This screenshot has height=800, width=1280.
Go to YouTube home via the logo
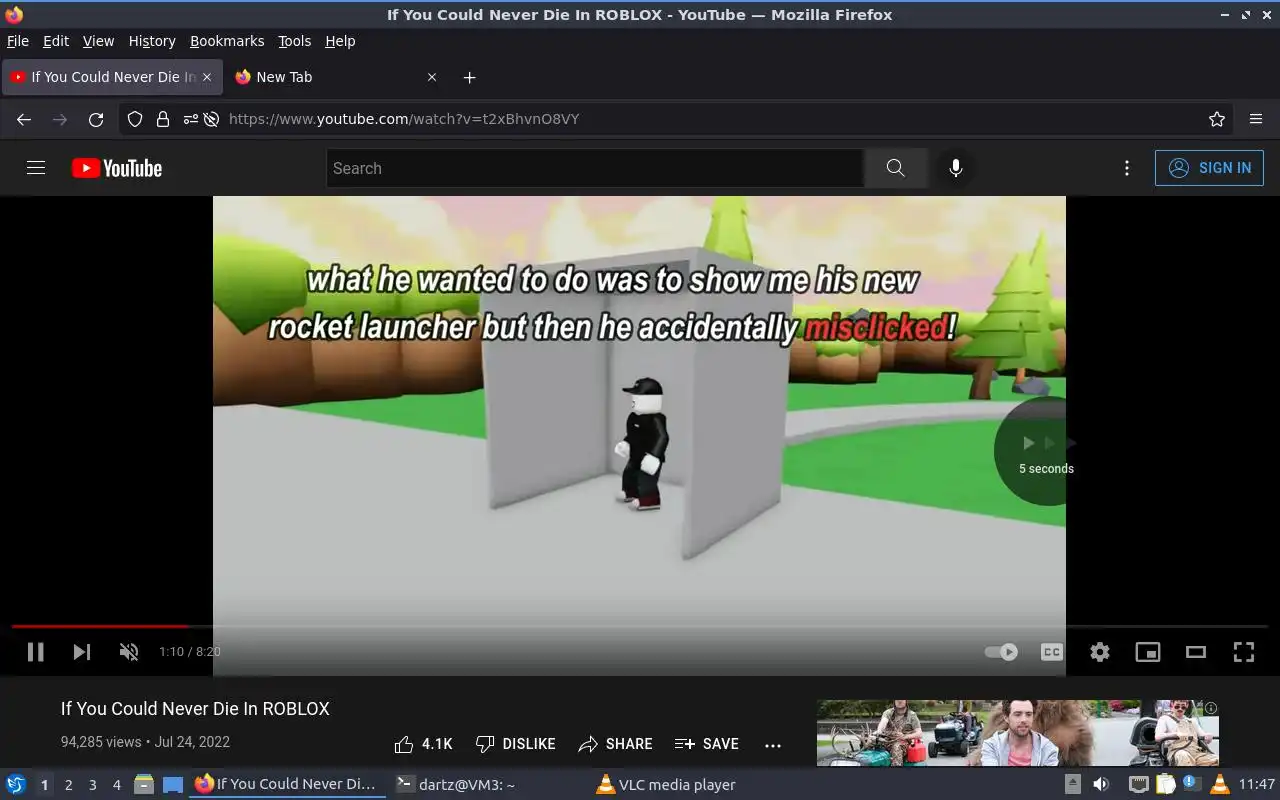[117, 168]
